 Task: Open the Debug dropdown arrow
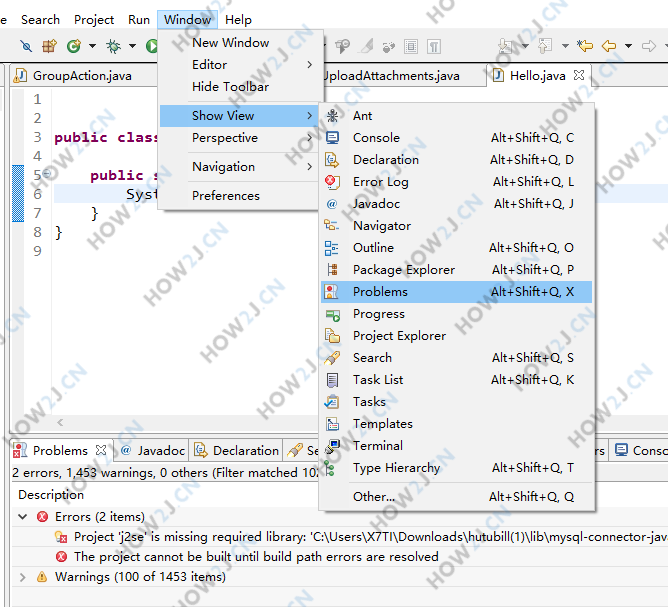(x=132, y=46)
